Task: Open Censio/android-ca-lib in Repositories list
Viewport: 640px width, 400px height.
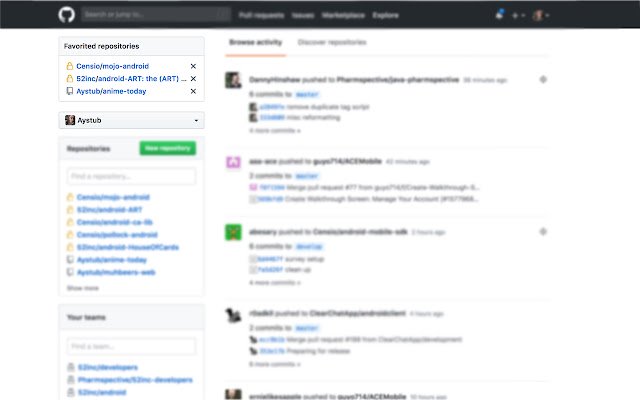Action: (x=115, y=222)
